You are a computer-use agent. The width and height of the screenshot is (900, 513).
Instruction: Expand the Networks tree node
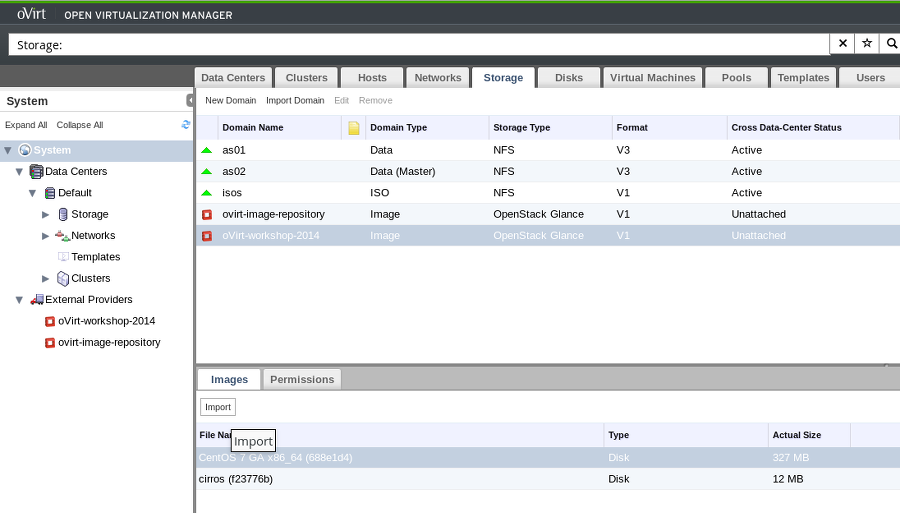click(46, 236)
